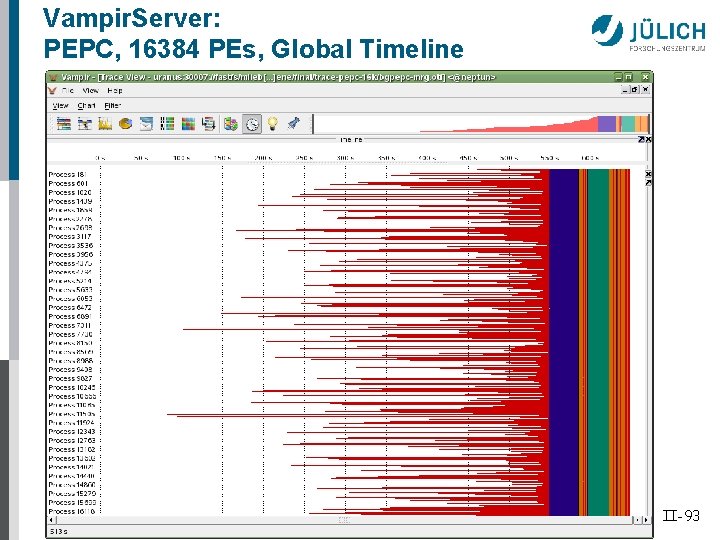Screen dimensions: 720x540
Task: Open the Global Timeline chart icon
Action: click(64, 124)
